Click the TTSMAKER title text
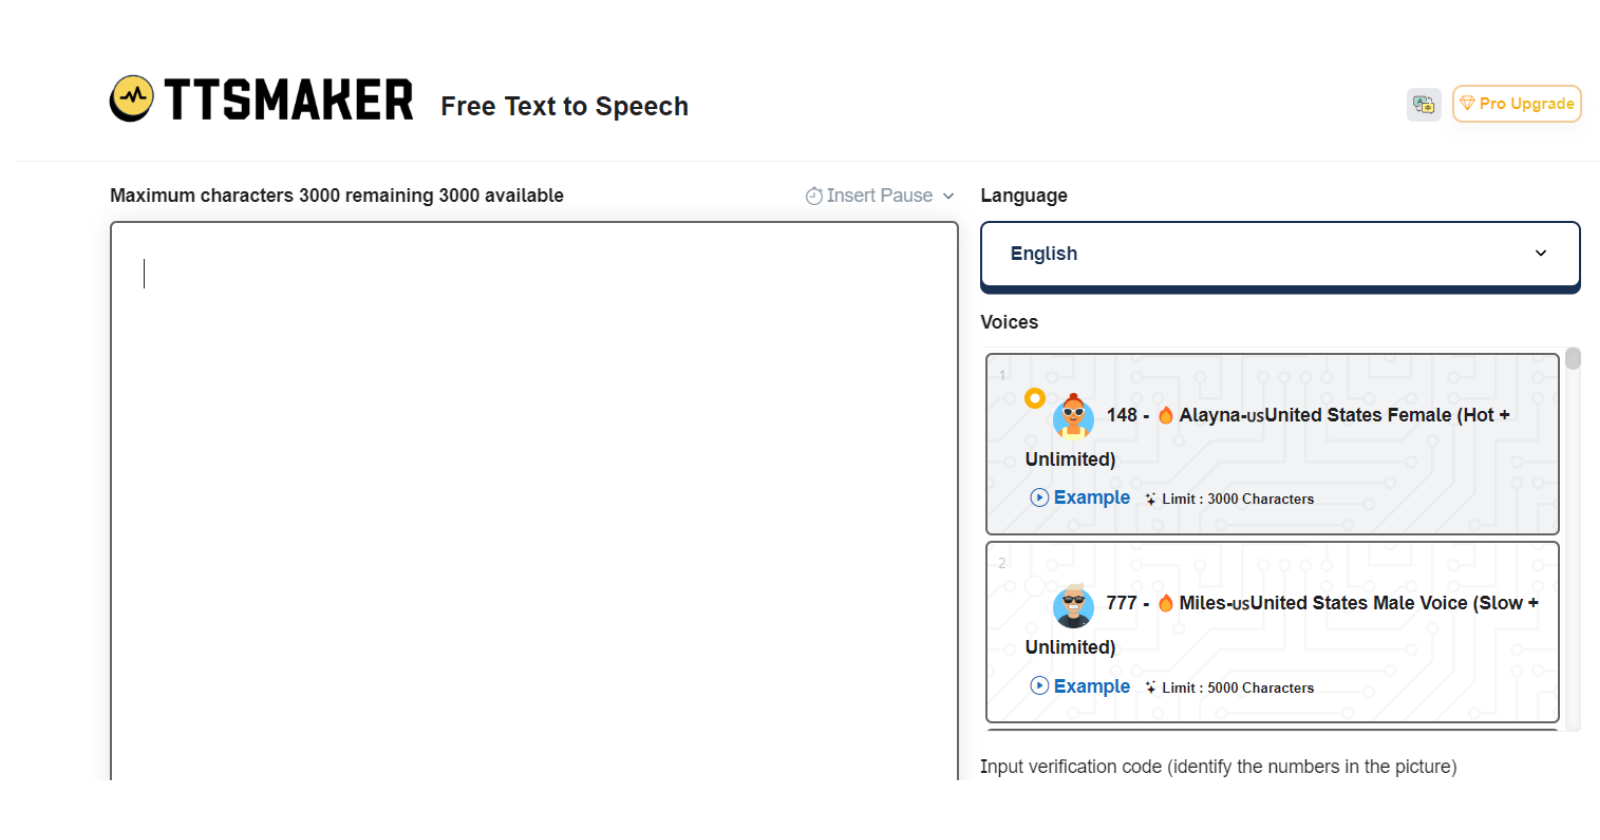The height and width of the screenshot is (840, 1600). pos(288,100)
